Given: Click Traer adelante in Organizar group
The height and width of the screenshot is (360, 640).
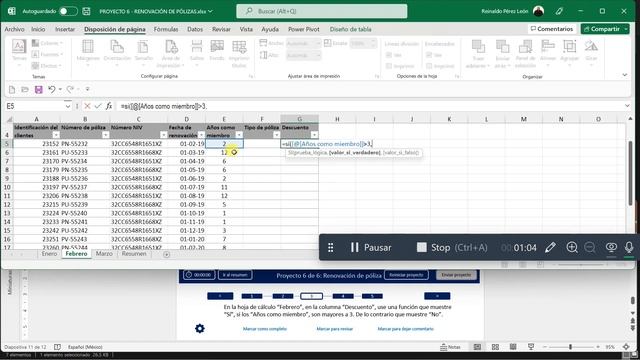Looking at the screenshot, I should click(x=478, y=53).
